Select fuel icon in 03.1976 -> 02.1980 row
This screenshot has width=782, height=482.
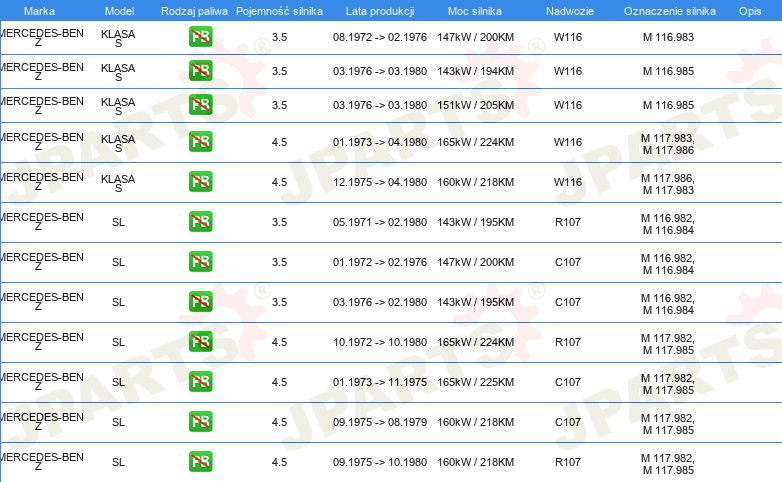[200, 301]
